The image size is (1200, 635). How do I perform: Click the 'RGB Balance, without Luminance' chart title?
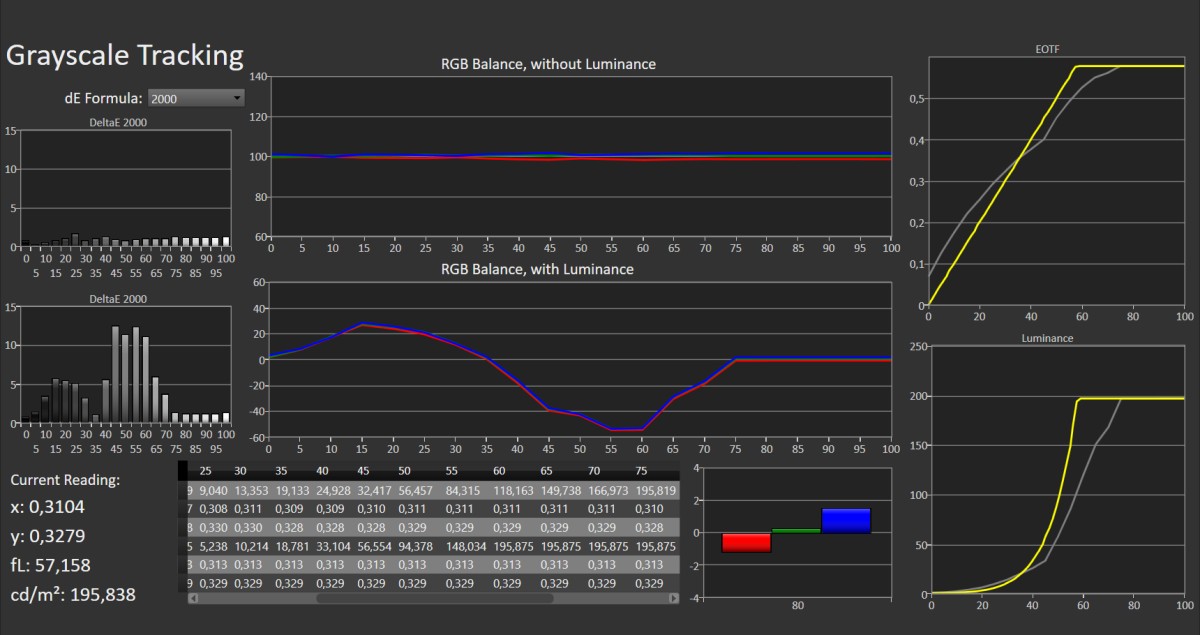tap(549, 64)
